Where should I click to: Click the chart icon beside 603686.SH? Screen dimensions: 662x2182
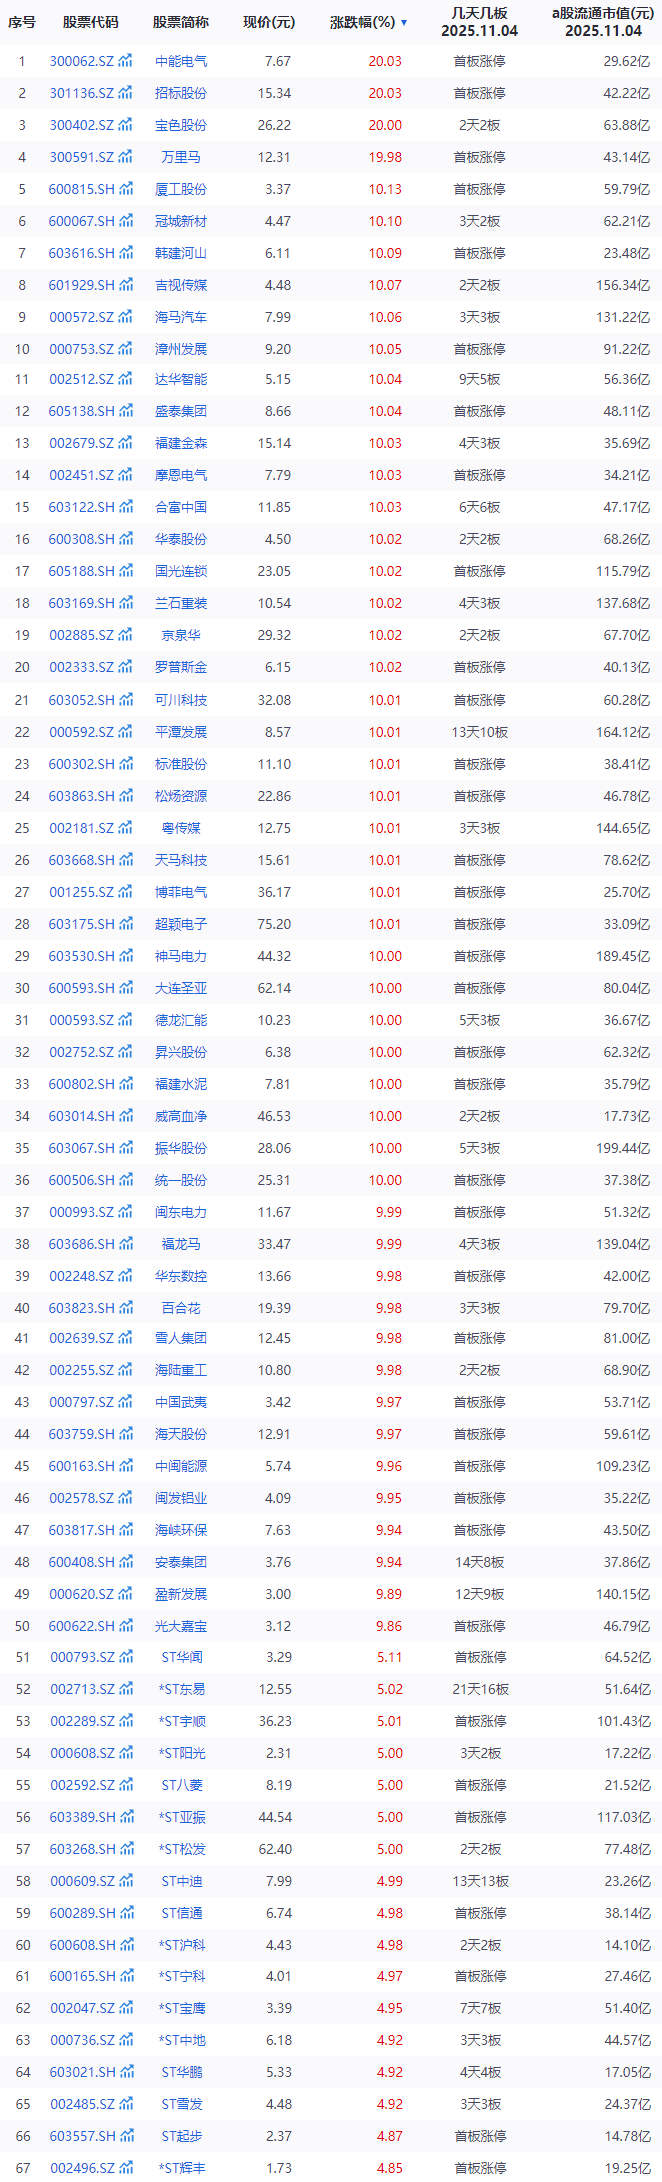[126, 1244]
